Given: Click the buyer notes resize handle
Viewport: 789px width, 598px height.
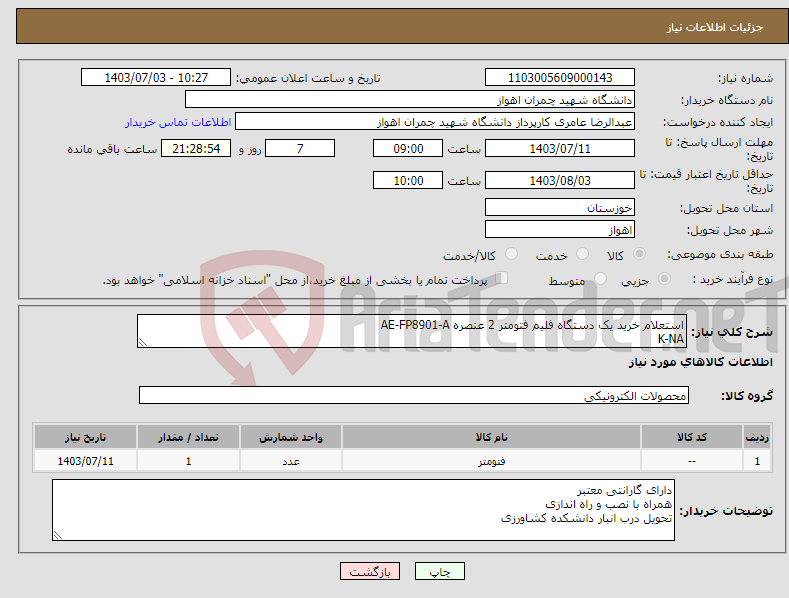Looking at the screenshot, I should pos(58,536).
